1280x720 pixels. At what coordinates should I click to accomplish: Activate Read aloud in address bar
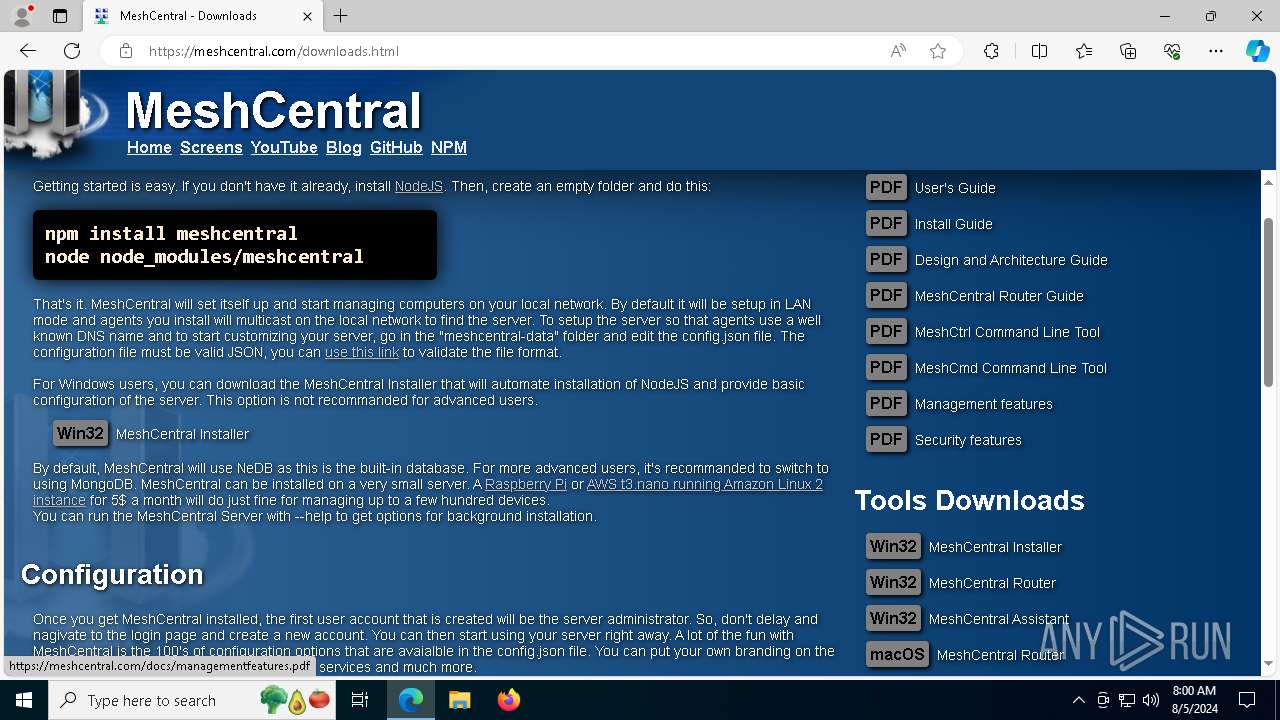click(x=898, y=51)
